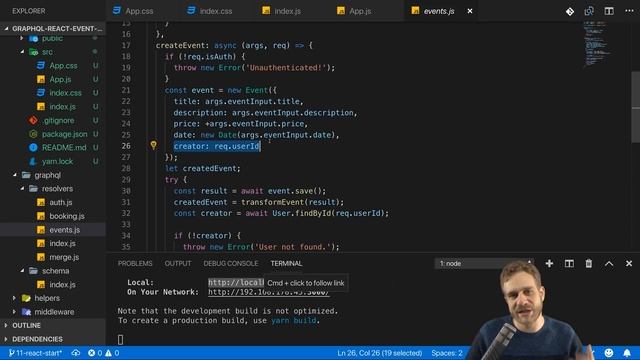Add new terminal with plus icon
This screenshot has height=360, width=640.
[549, 264]
